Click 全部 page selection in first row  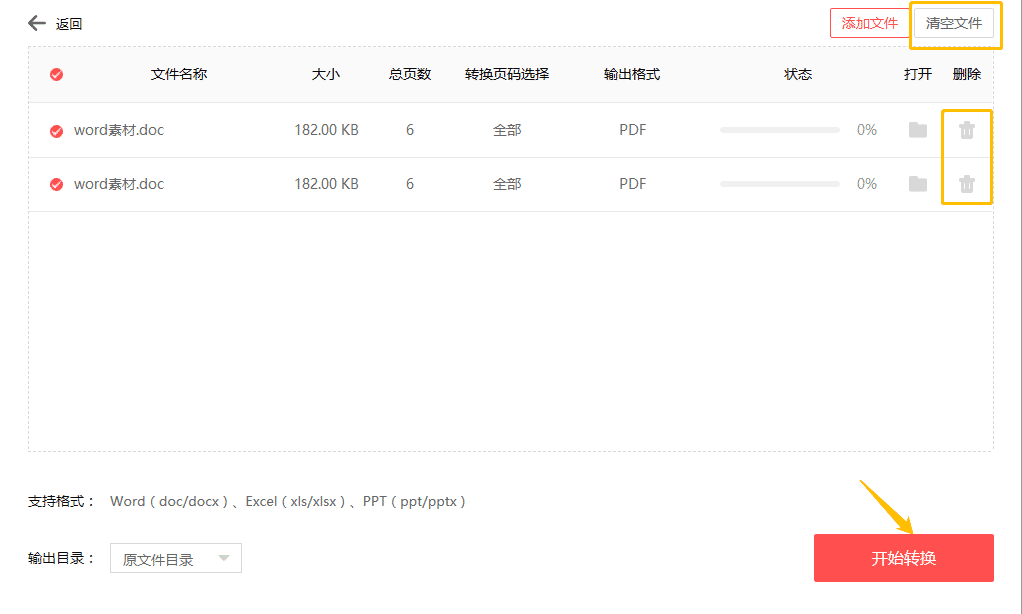pos(507,130)
